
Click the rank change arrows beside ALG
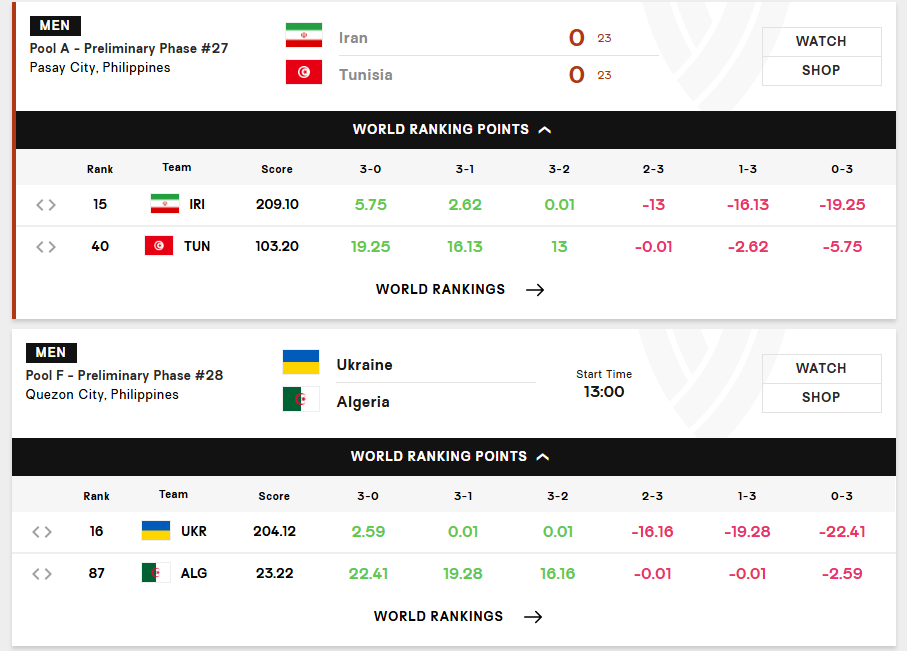(42, 574)
